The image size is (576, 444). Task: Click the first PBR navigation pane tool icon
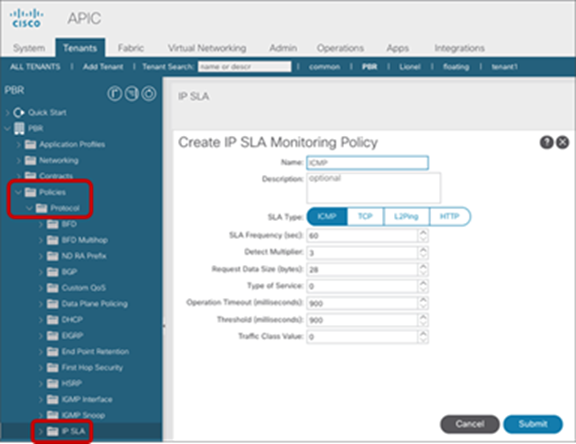[115, 94]
